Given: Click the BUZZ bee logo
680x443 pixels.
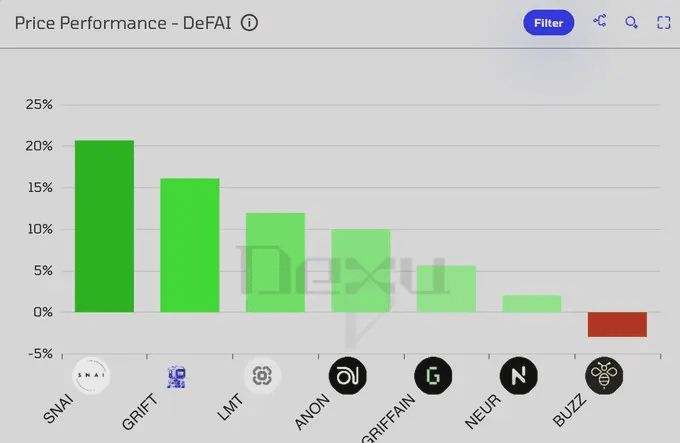Looking at the screenshot, I should click(604, 375).
